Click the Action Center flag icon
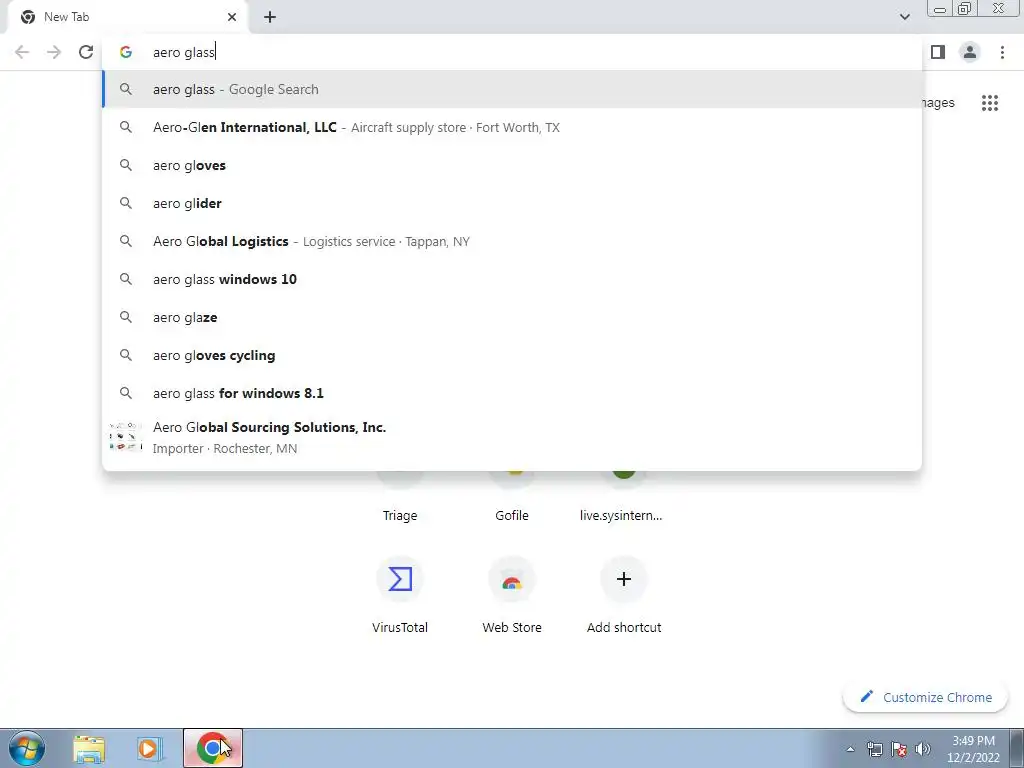 tap(899, 749)
